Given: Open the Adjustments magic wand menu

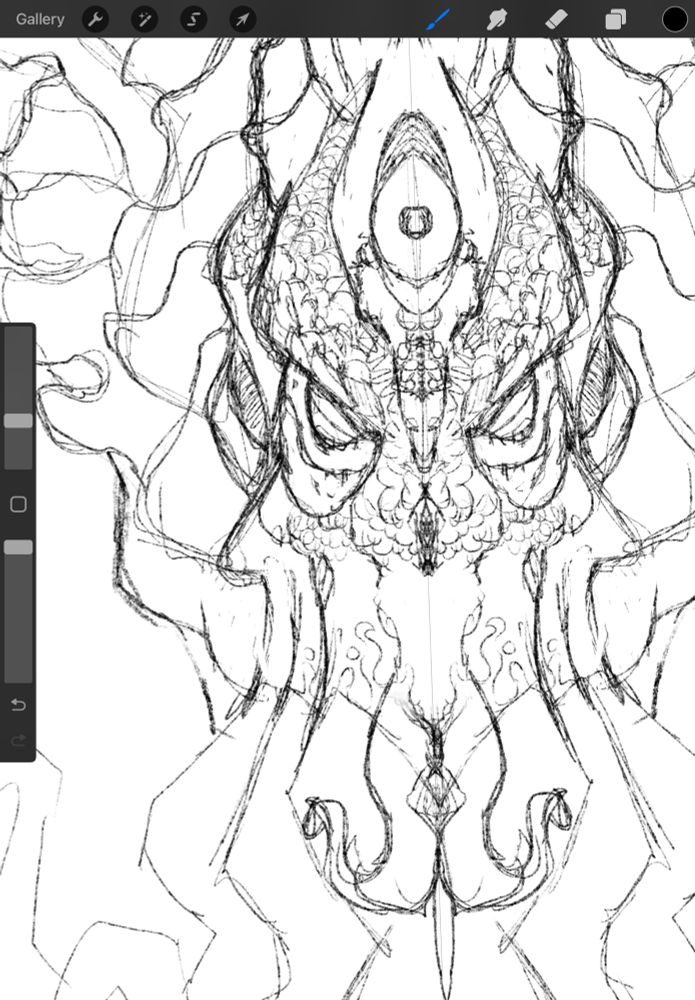Looking at the screenshot, I should pyautogui.click(x=144, y=19).
